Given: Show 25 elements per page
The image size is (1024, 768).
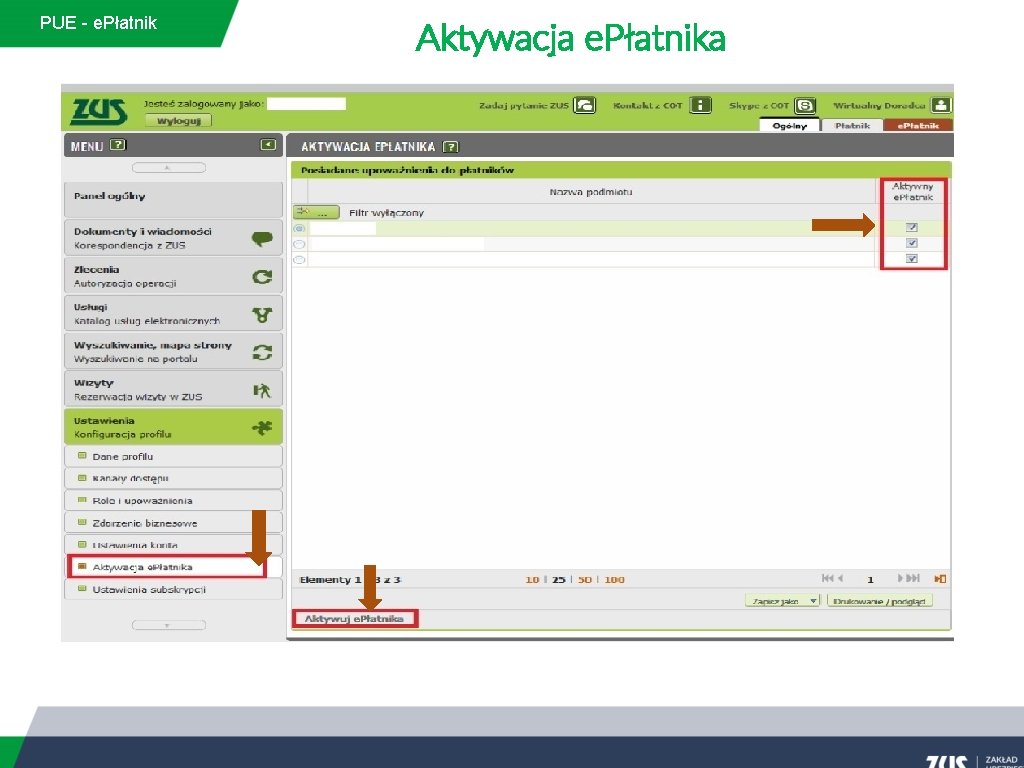Looking at the screenshot, I should click(x=558, y=579).
